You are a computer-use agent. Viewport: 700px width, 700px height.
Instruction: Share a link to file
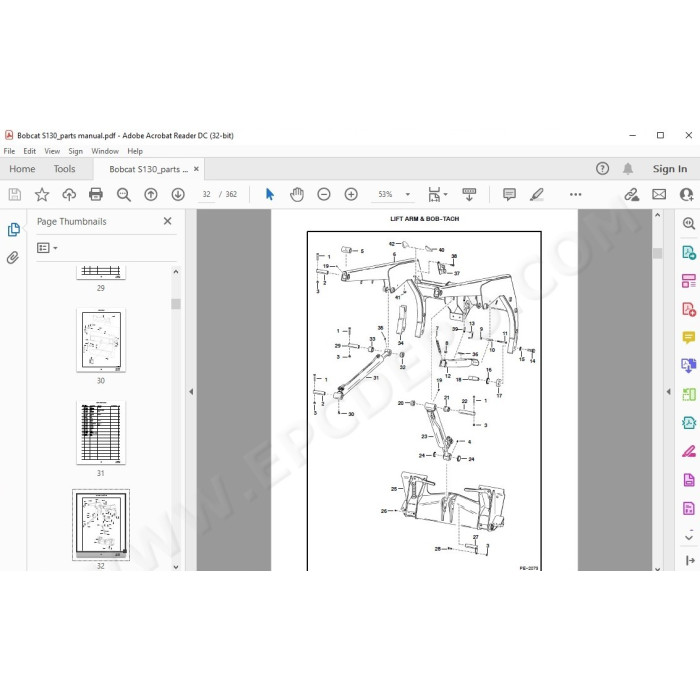[632, 194]
